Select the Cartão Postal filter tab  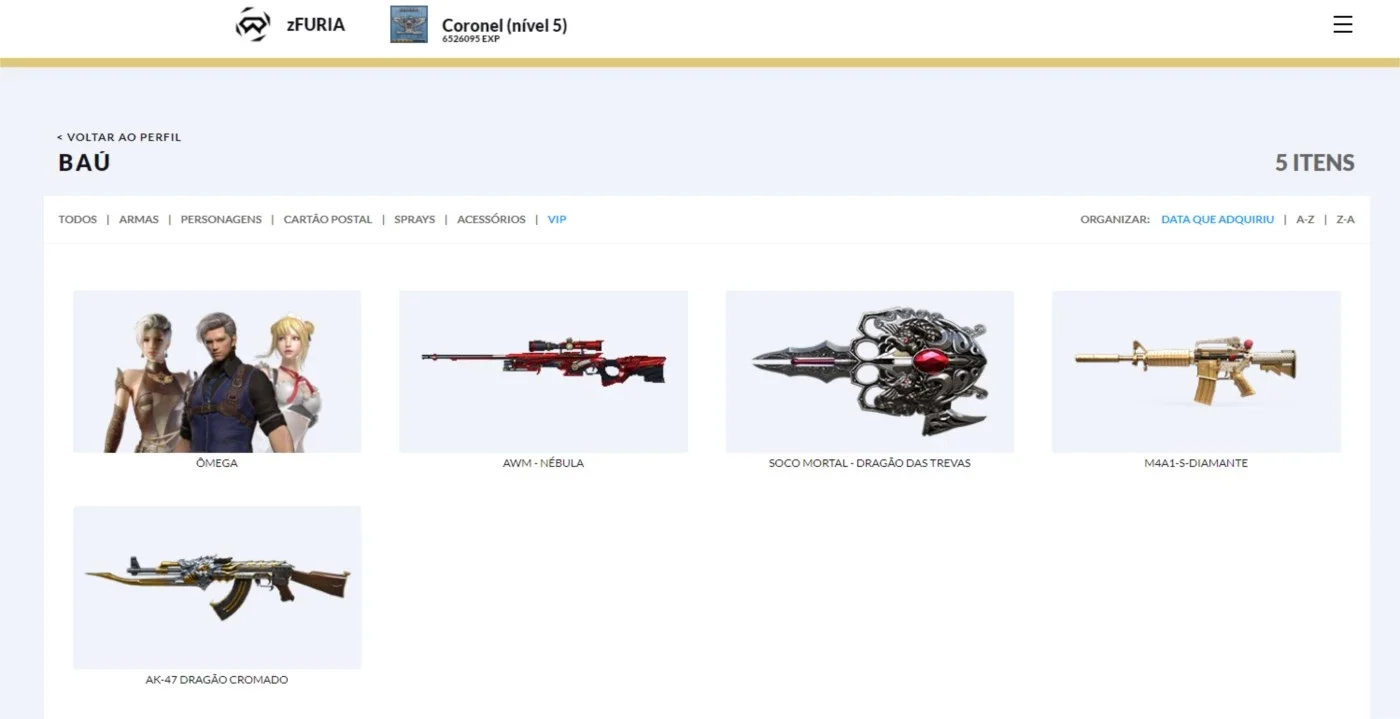[328, 219]
